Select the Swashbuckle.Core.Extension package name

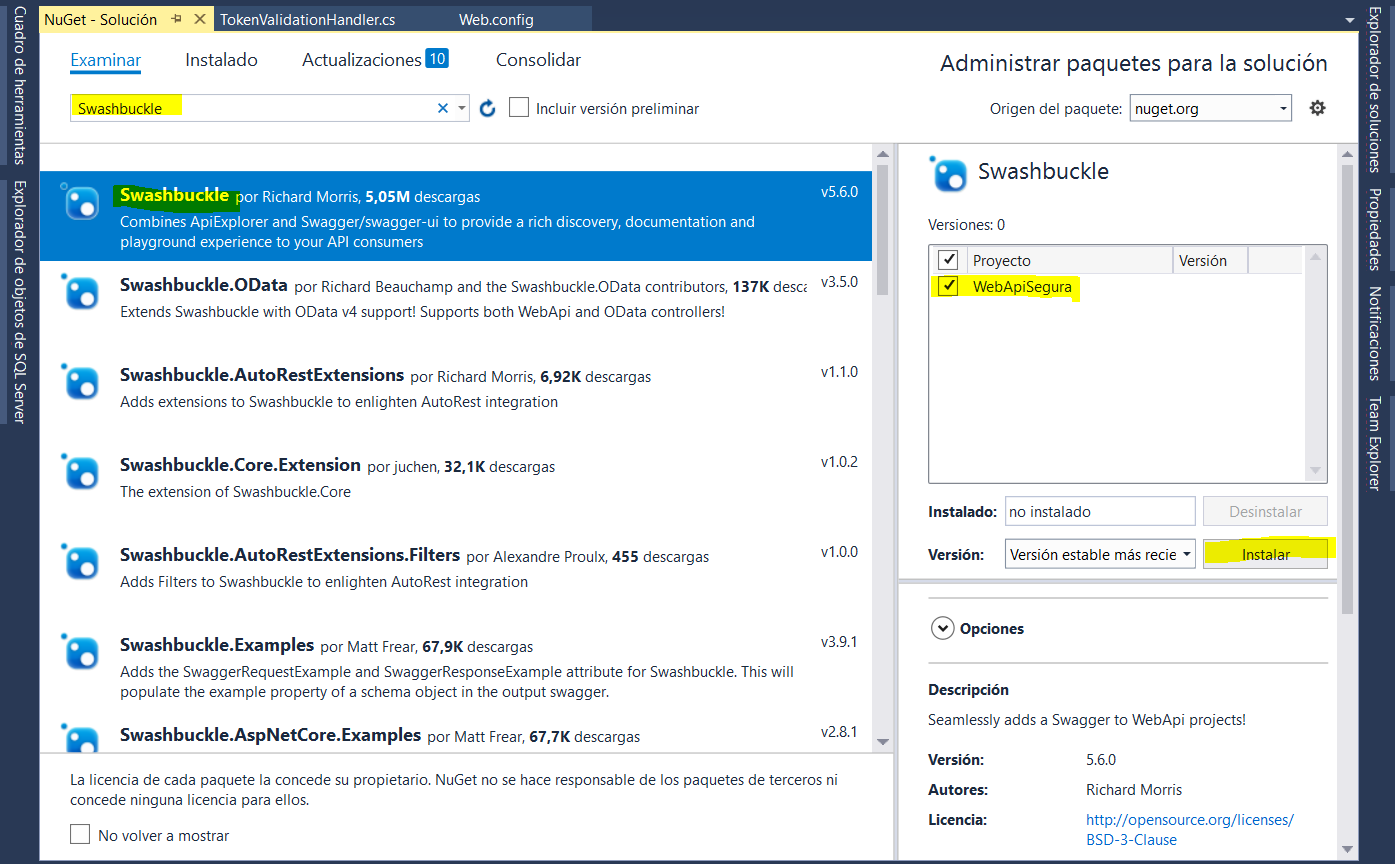[x=240, y=465]
